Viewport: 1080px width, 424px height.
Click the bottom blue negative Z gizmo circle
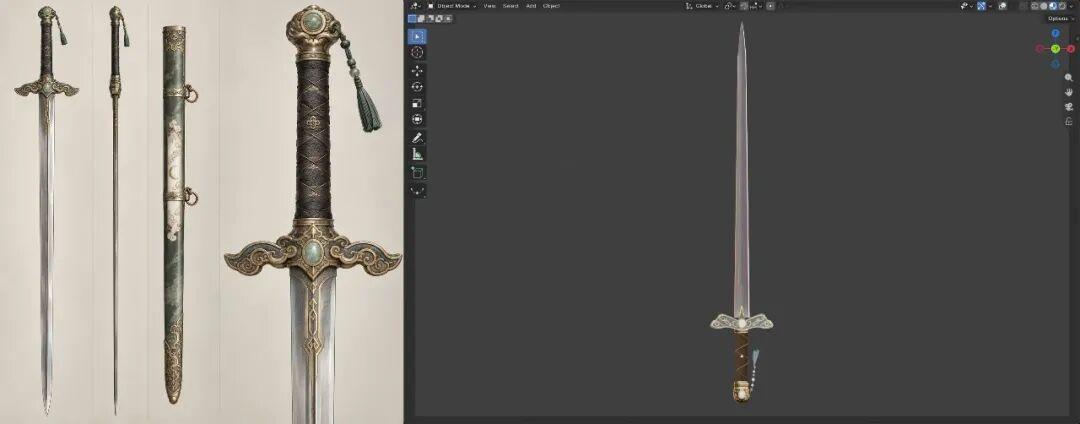1055,64
